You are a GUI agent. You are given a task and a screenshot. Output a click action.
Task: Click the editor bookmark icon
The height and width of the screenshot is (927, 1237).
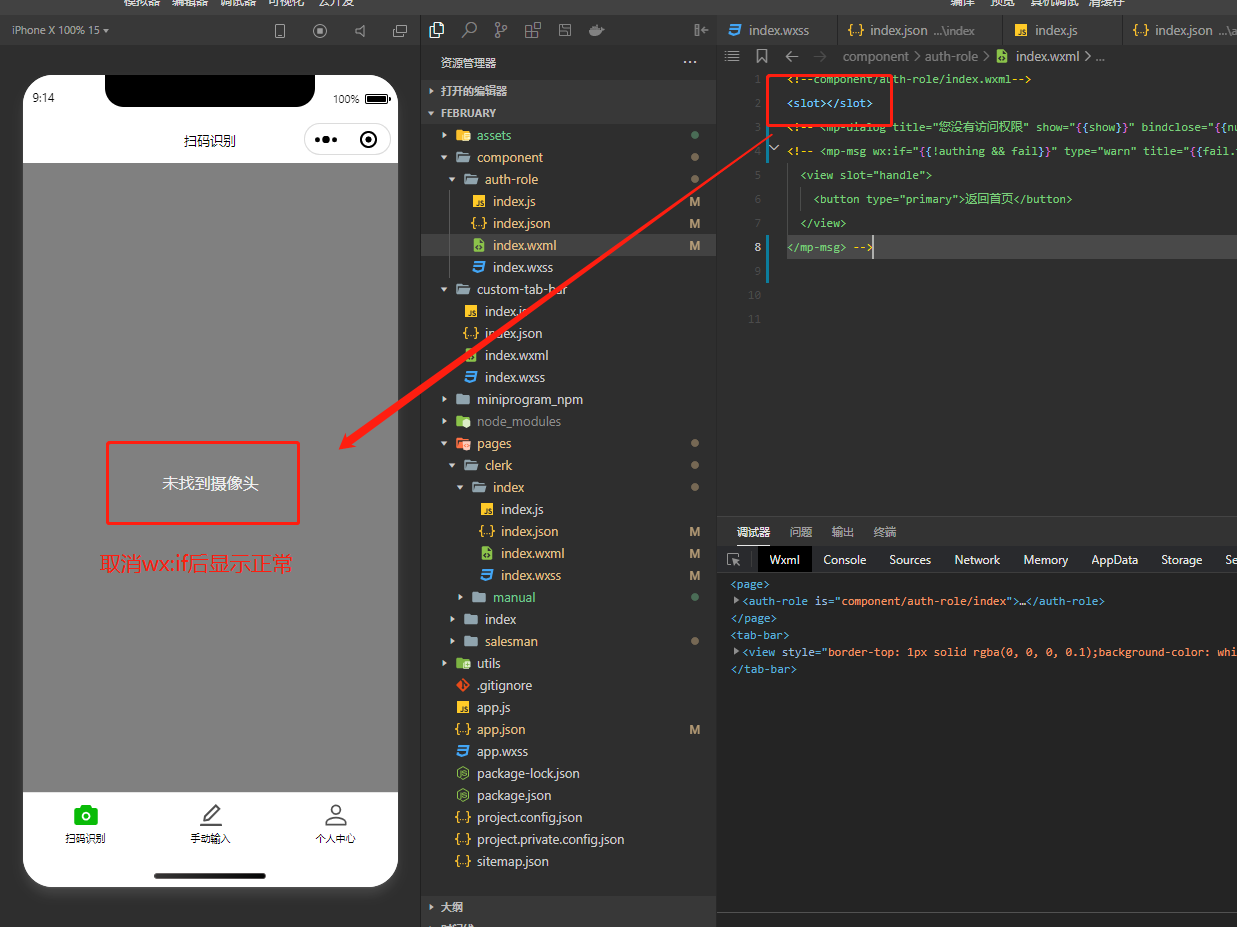pyautogui.click(x=762, y=56)
